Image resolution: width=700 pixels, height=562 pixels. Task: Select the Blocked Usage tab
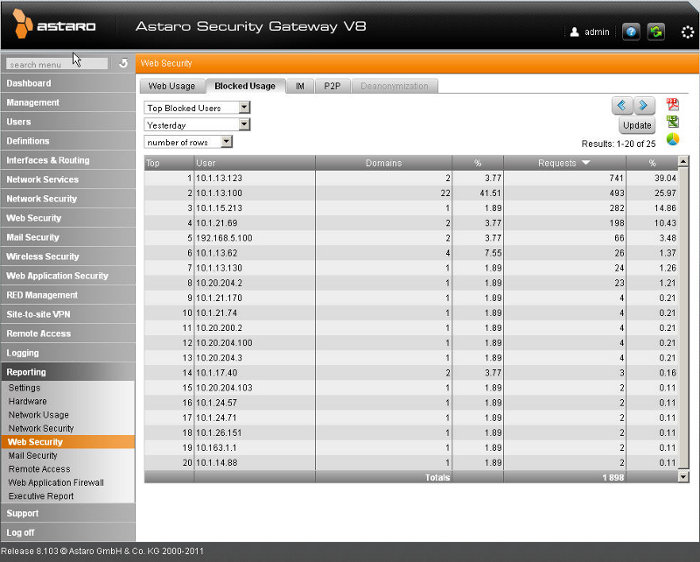(x=245, y=86)
